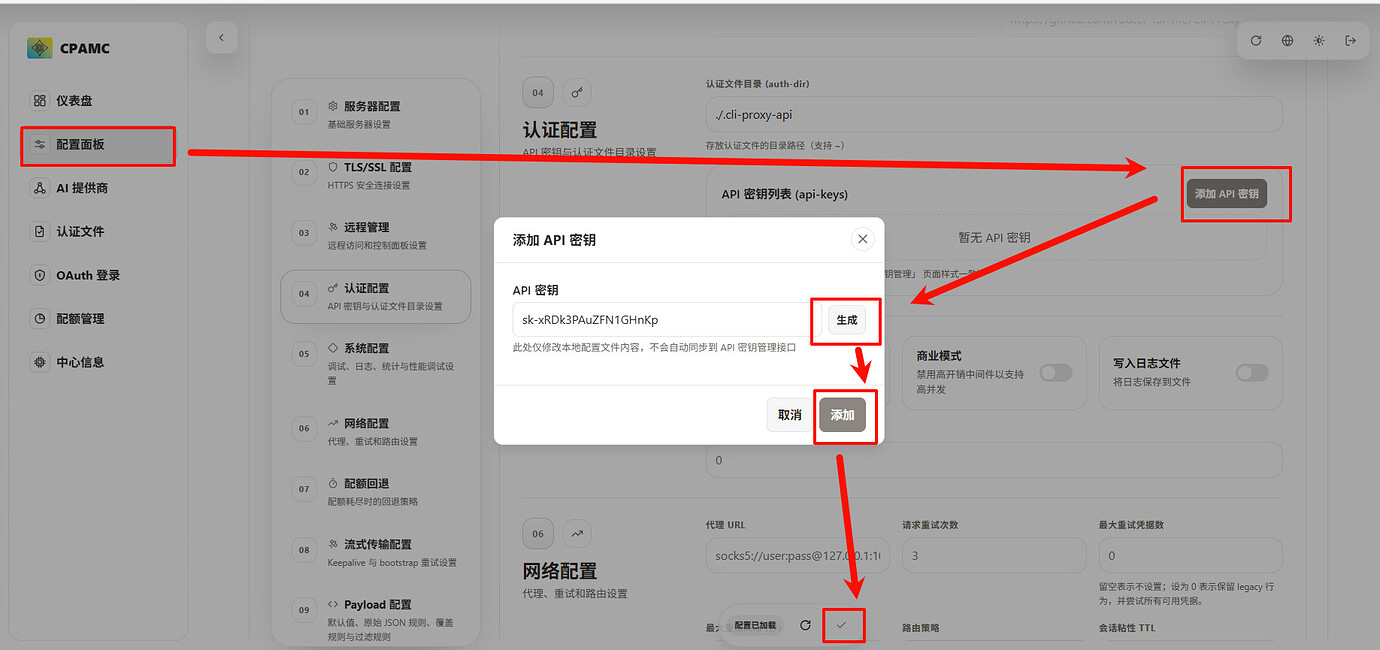The height and width of the screenshot is (650, 1380).
Task: Jump to section 01 服务器配置
Action: [376, 114]
